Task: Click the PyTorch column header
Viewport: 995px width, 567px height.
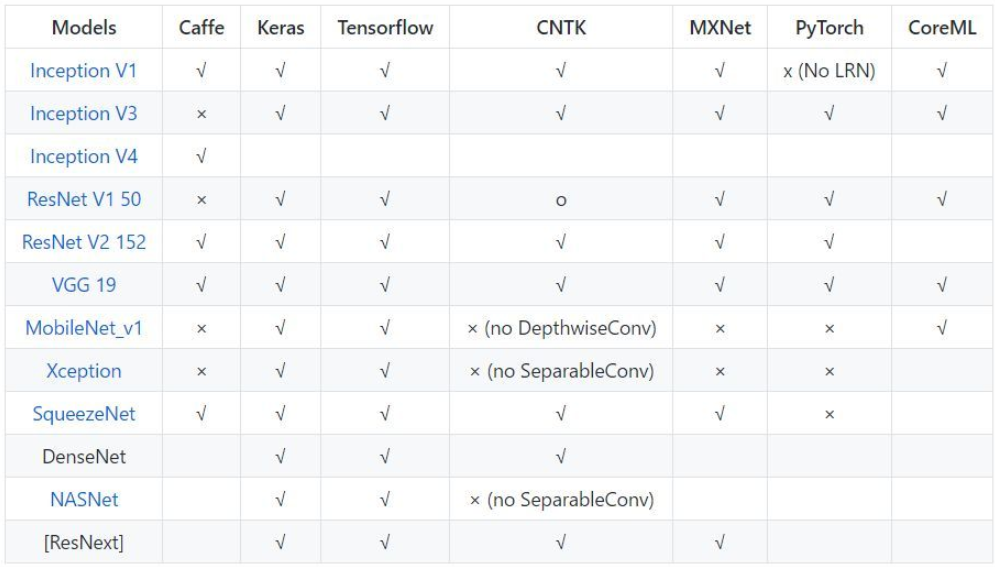Action: 829,27
